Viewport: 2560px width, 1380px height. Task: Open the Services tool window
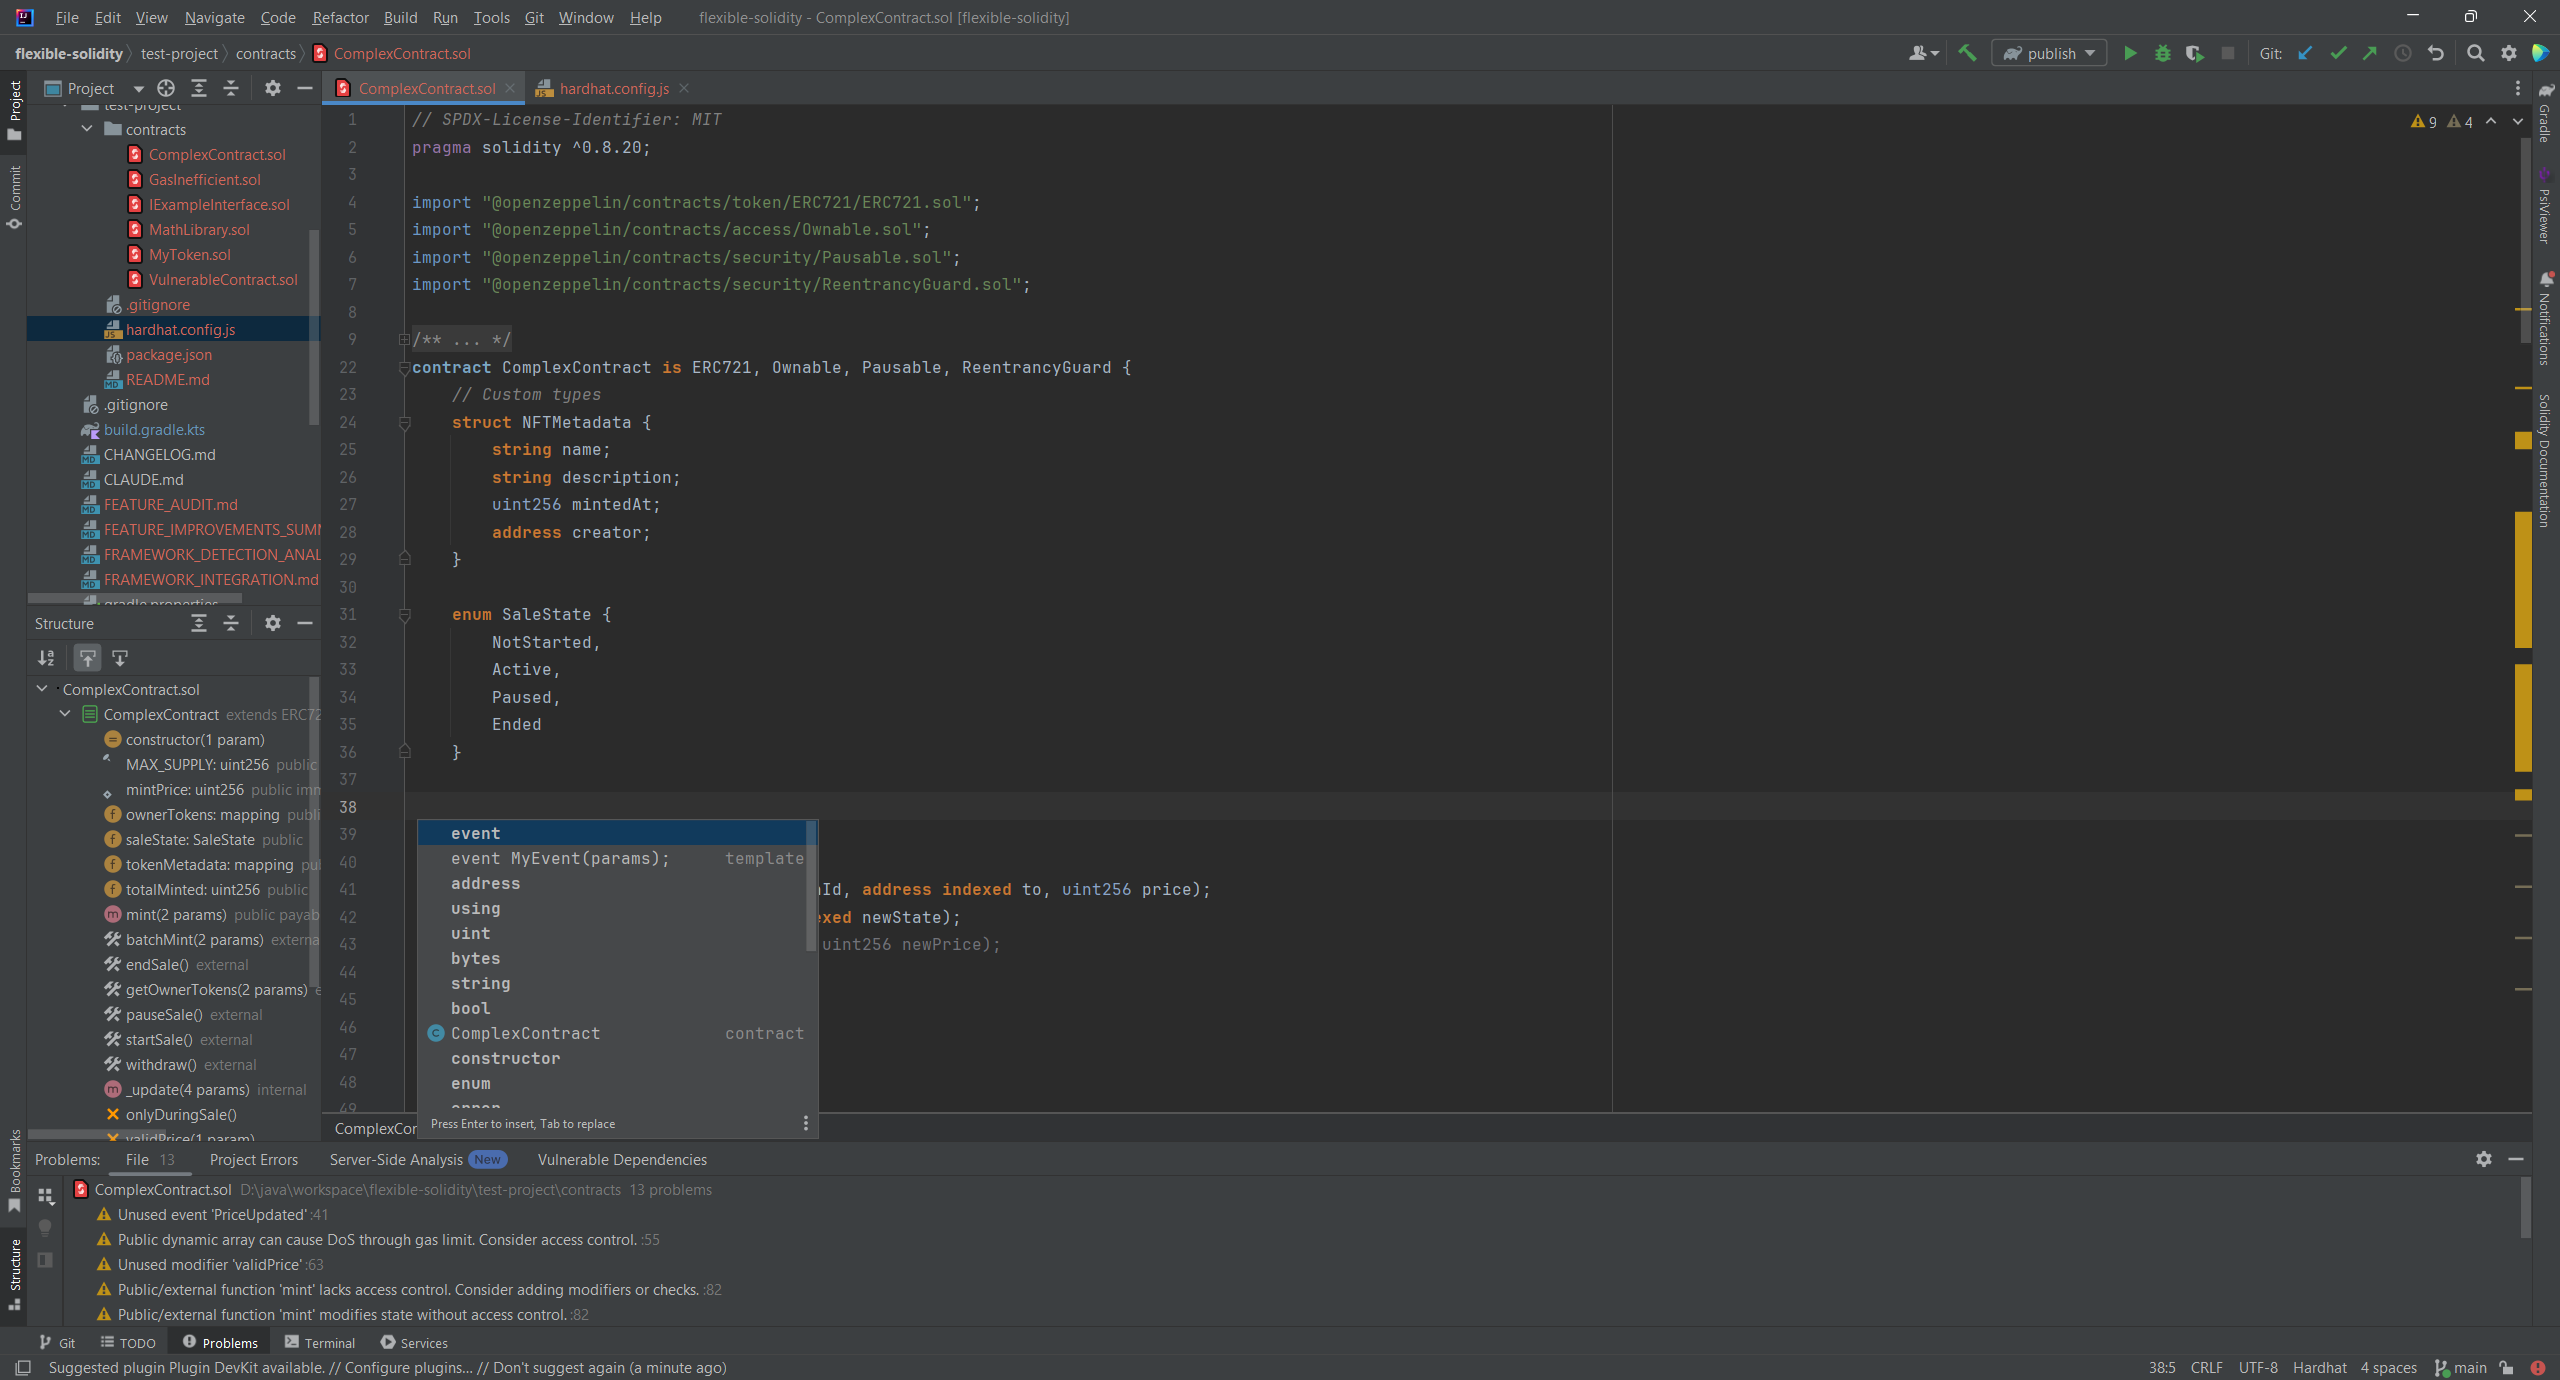point(413,1343)
